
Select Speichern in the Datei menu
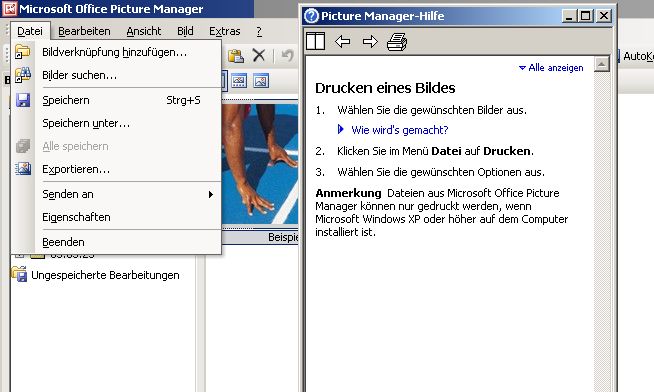[117, 100]
